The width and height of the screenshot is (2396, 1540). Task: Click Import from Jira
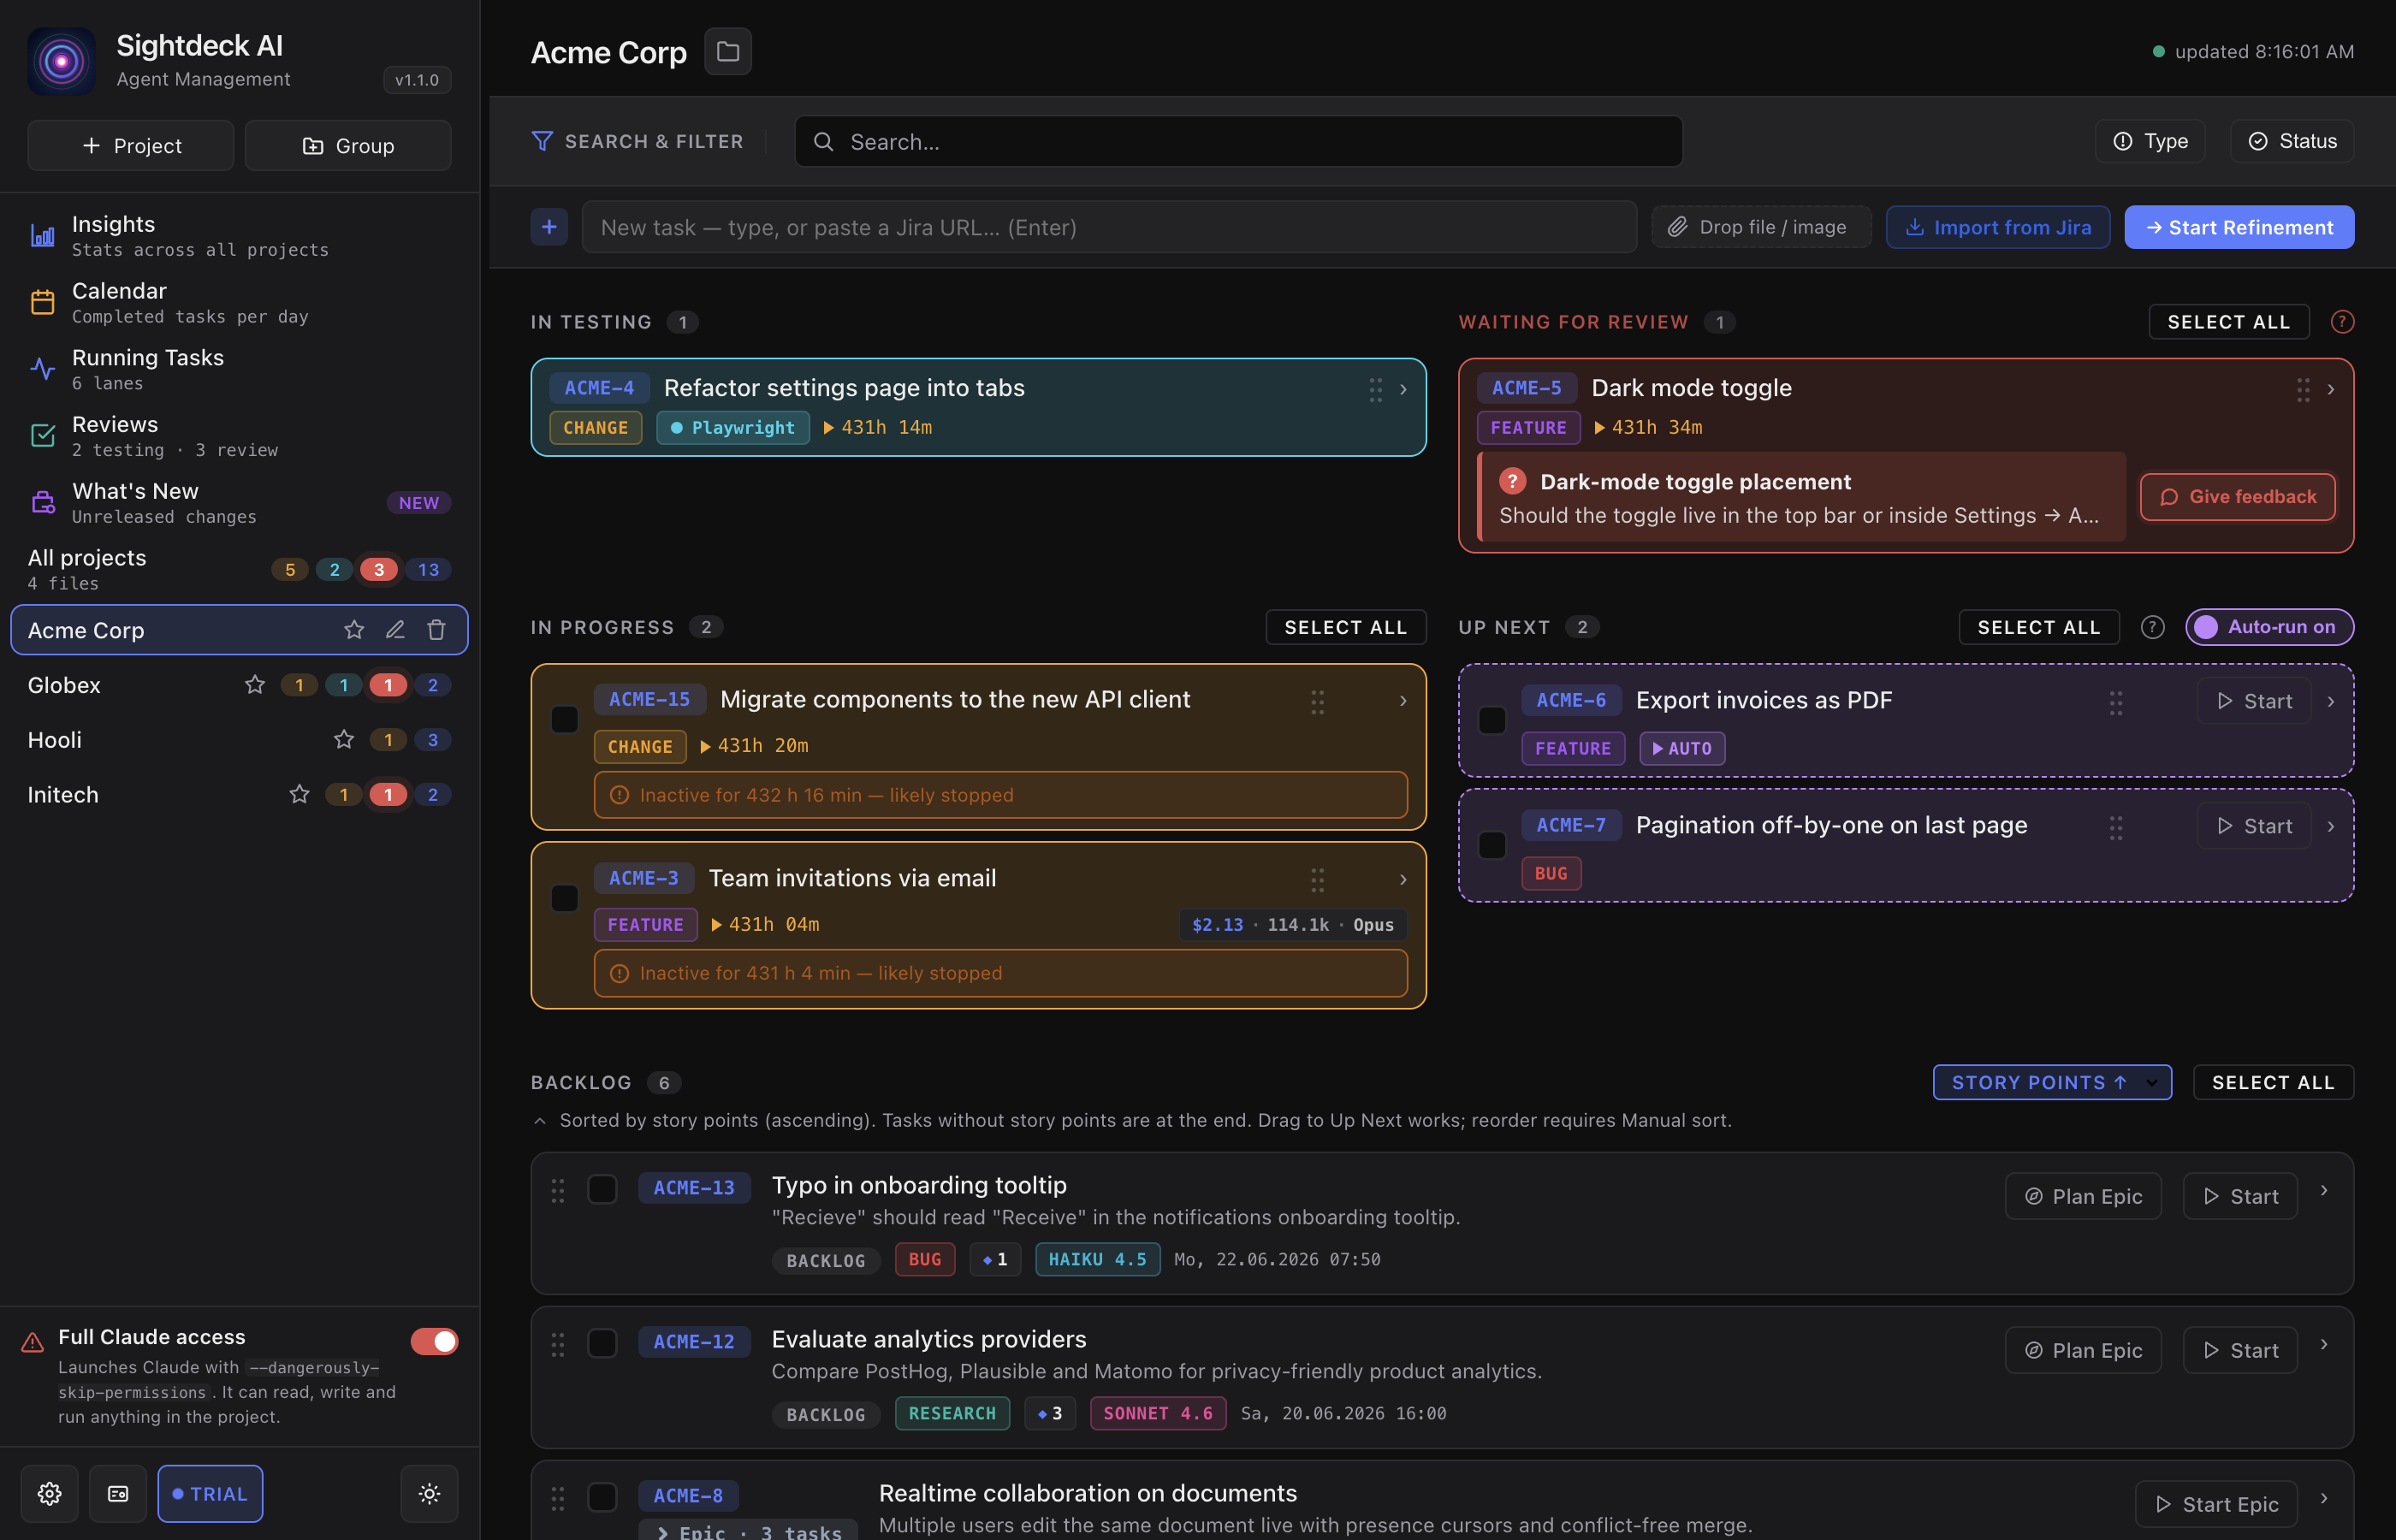[x=1998, y=227]
